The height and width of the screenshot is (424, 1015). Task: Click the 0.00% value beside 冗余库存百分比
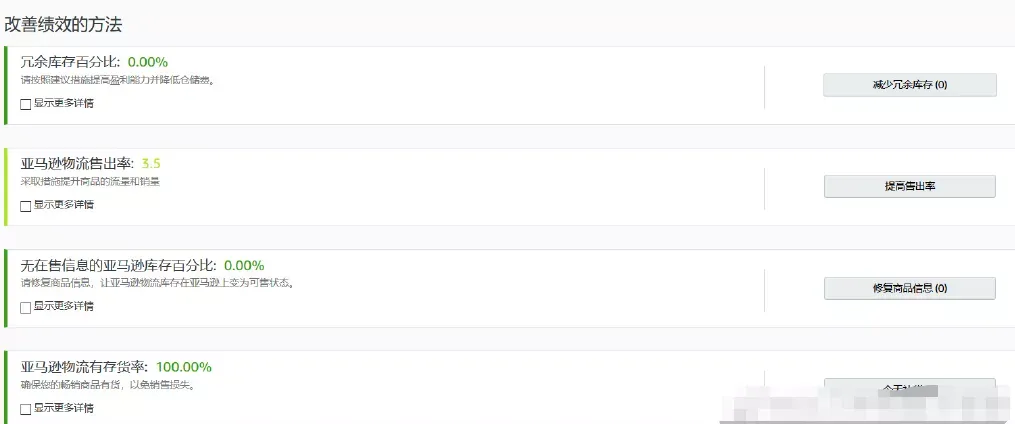(x=148, y=62)
